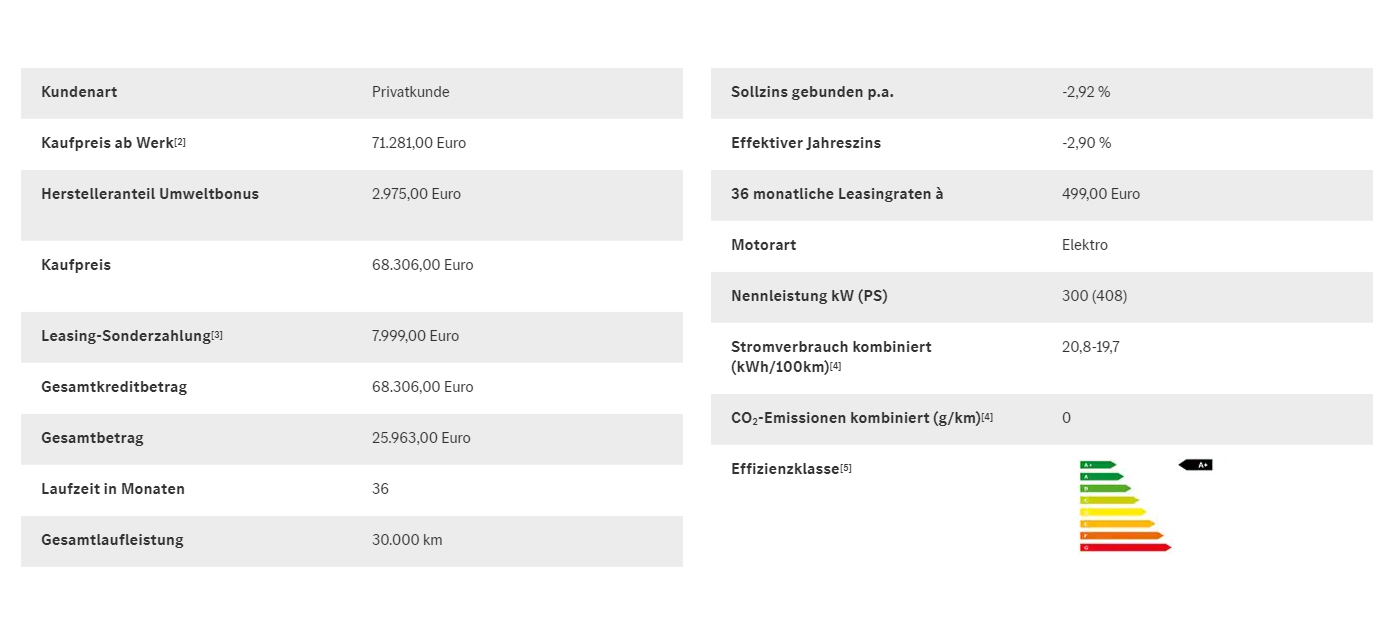
Task: Open footnote [3] beside Leasing-Sonderzahlung
Action: (x=217, y=334)
